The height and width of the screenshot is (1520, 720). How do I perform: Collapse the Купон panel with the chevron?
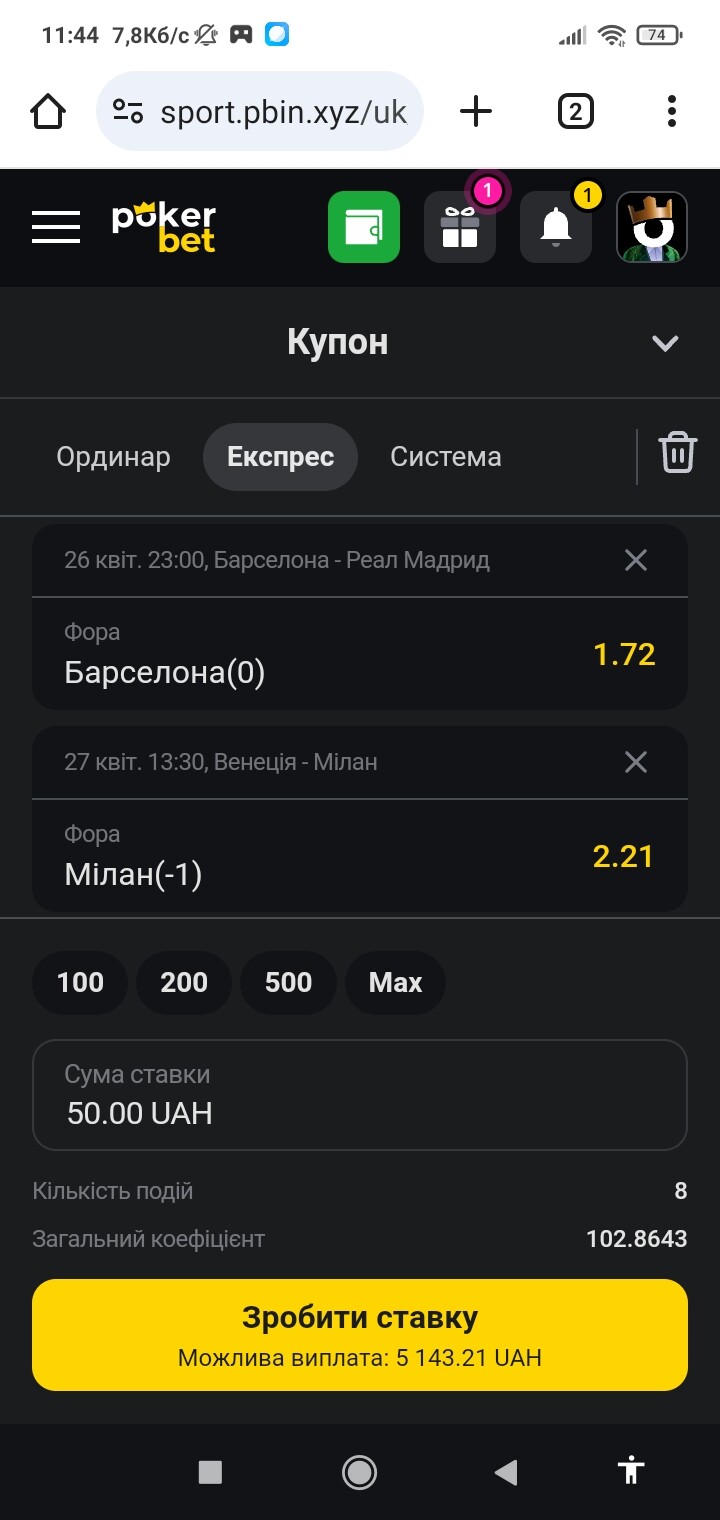[665, 343]
